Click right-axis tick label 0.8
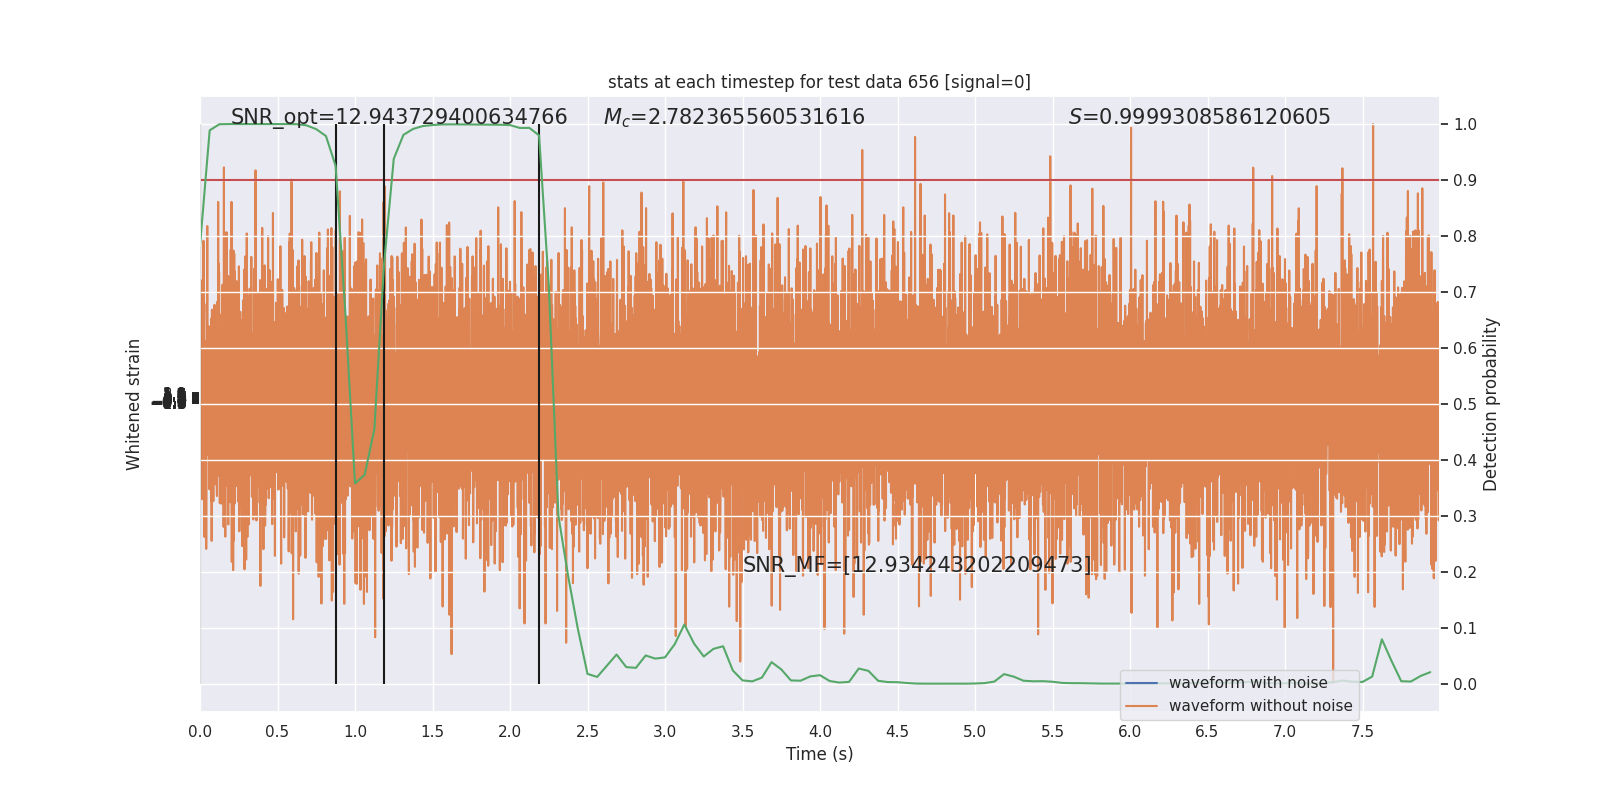Viewport: 1600px width, 800px height. tap(1465, 237)
